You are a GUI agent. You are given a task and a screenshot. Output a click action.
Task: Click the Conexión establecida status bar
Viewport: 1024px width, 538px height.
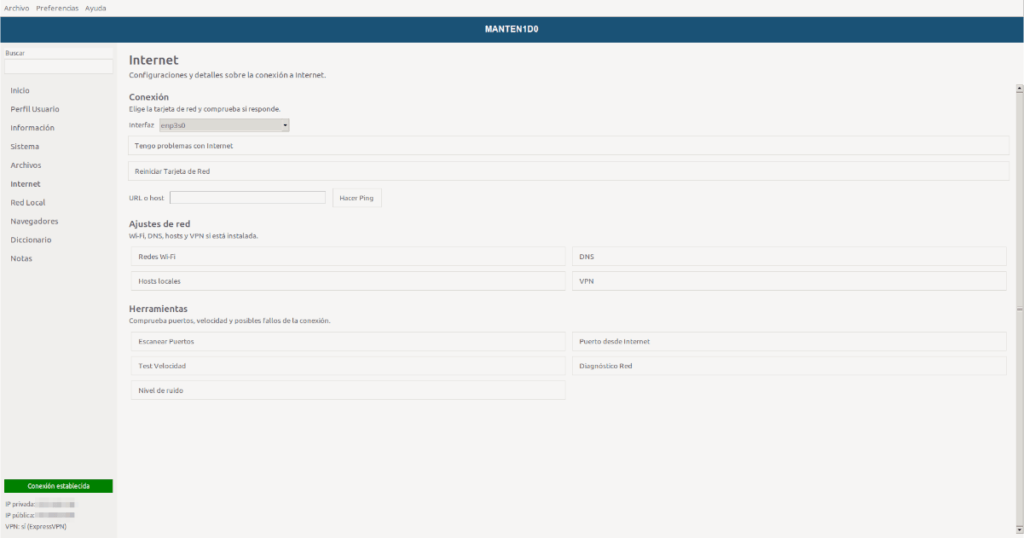click(x=58, y=486)
